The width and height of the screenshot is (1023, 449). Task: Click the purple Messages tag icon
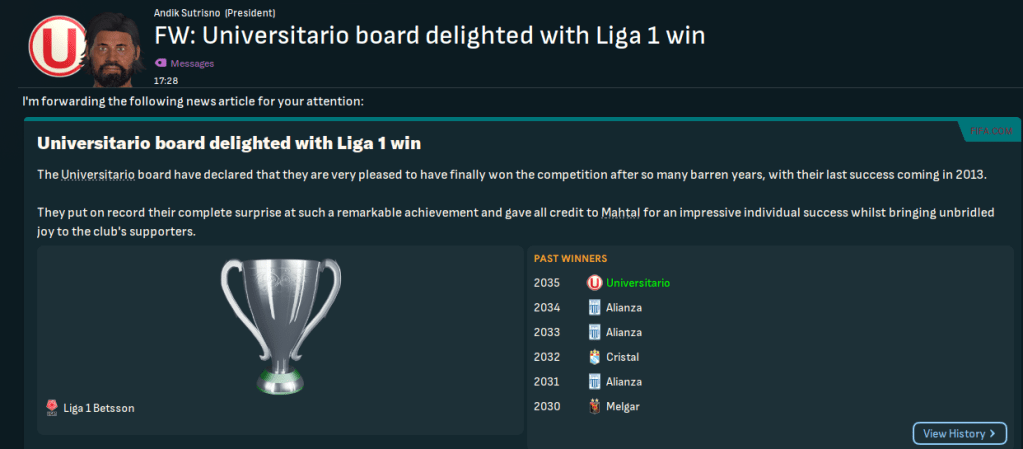click(160, 63)
